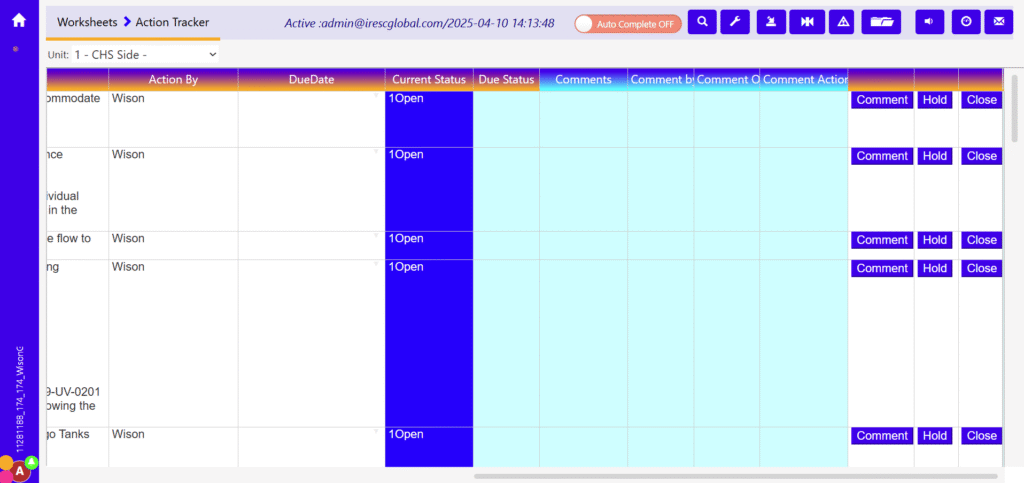Toggle the Auto Complete OFF switch
Image resolution: width=1024 pixels, height=483 pixels.
tap(628, 23)
